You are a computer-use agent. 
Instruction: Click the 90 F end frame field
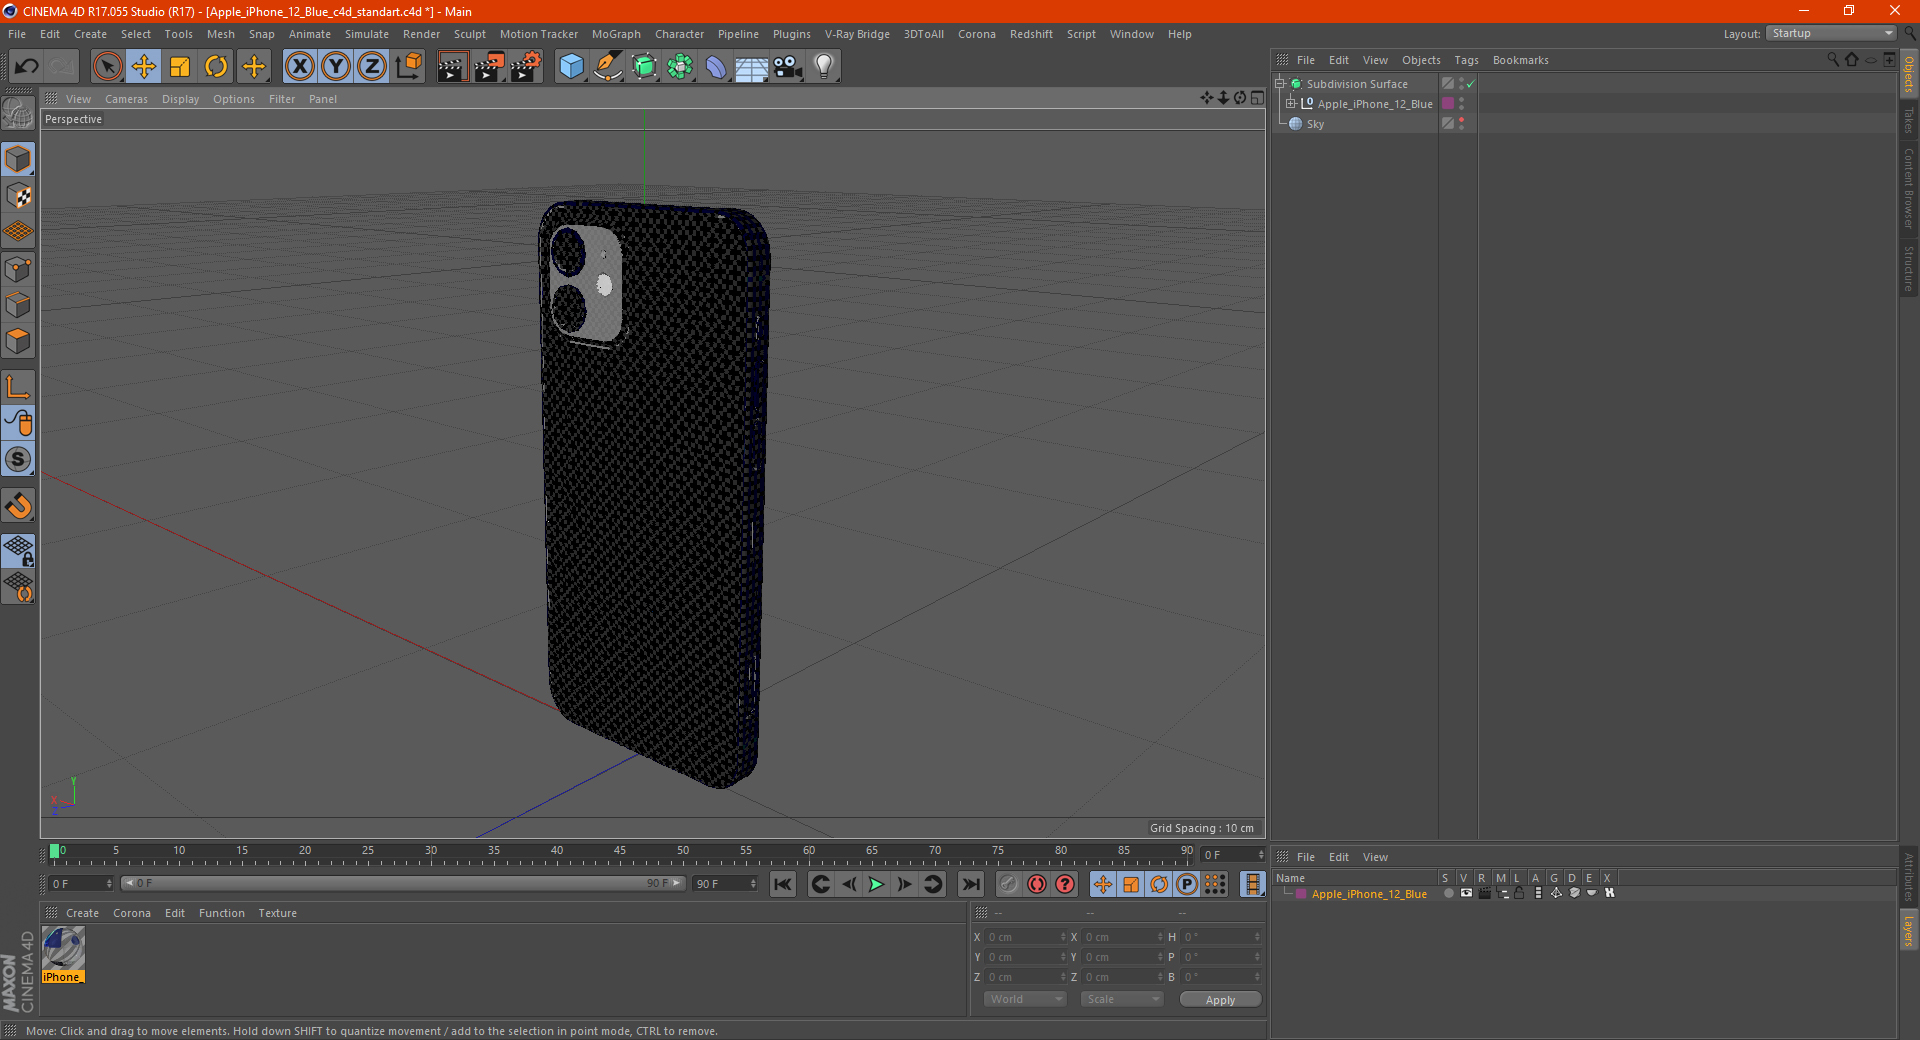[x=726, y=884]
